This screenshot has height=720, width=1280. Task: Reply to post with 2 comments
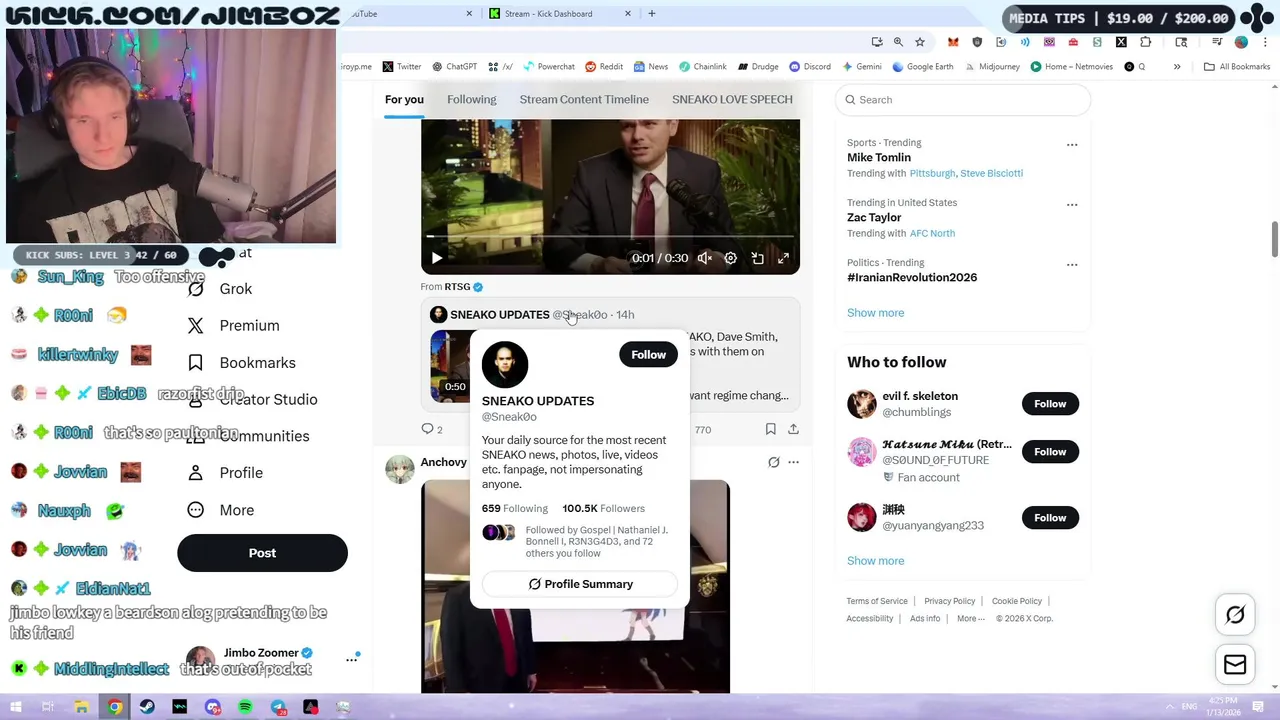click(x=432, y=429)
